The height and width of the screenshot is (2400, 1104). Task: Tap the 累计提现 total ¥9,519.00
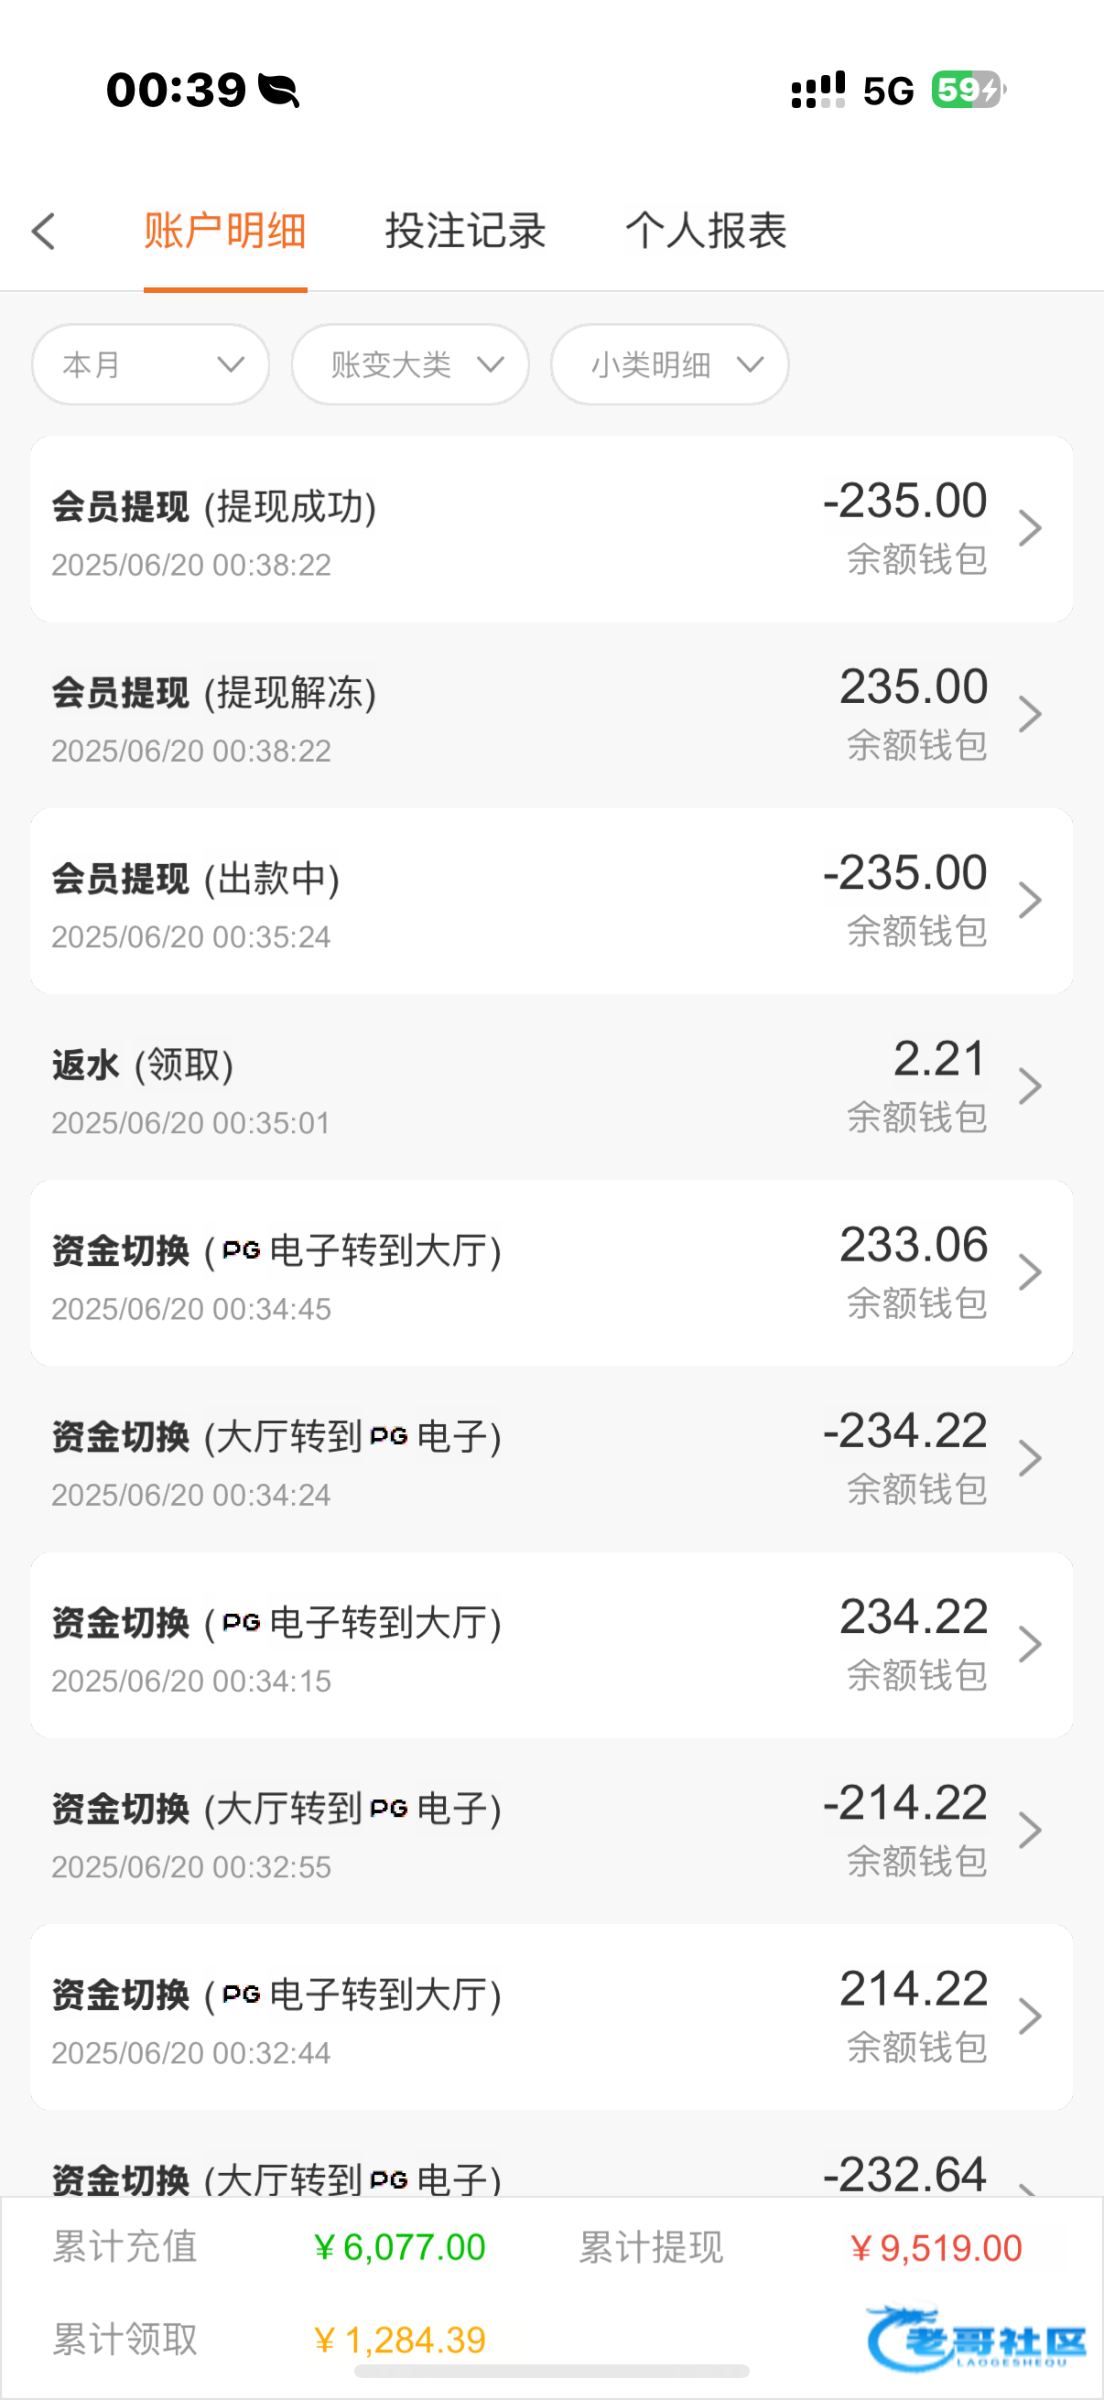[x=936, y=2248]
